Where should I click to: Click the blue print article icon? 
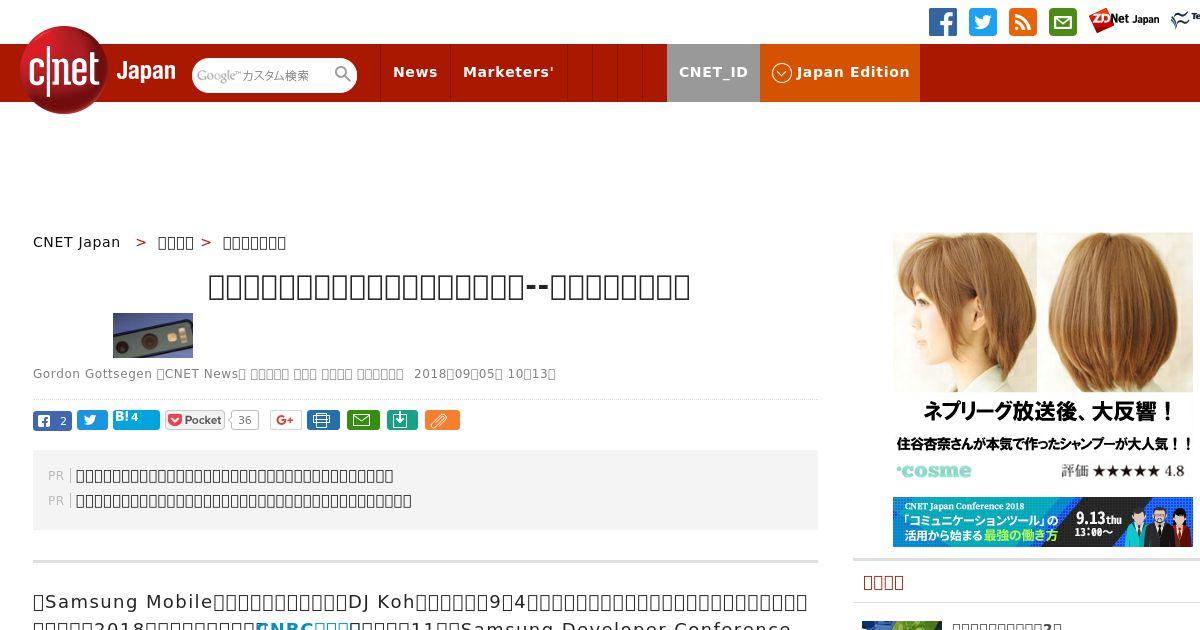(322, 420)
